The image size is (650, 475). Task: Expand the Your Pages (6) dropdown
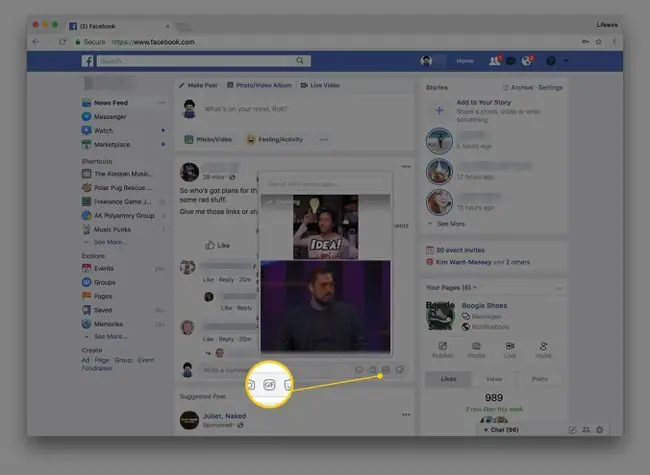coord(451,287)
